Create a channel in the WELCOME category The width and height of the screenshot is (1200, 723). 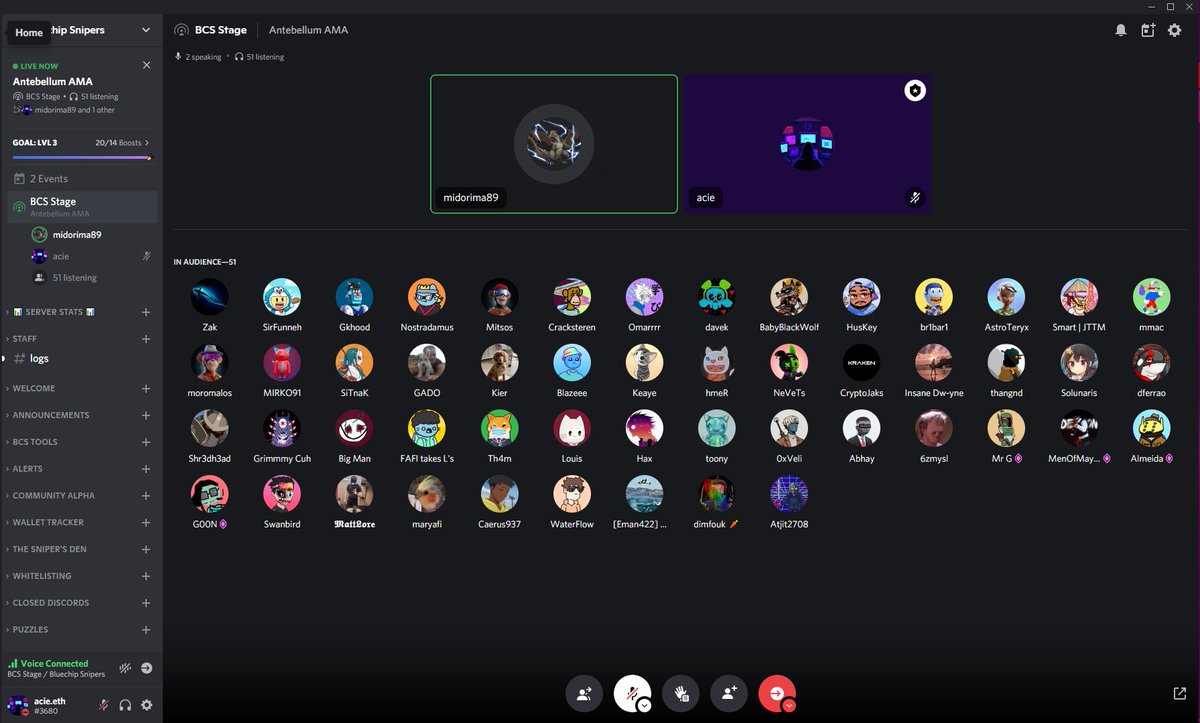coord(146,389)
